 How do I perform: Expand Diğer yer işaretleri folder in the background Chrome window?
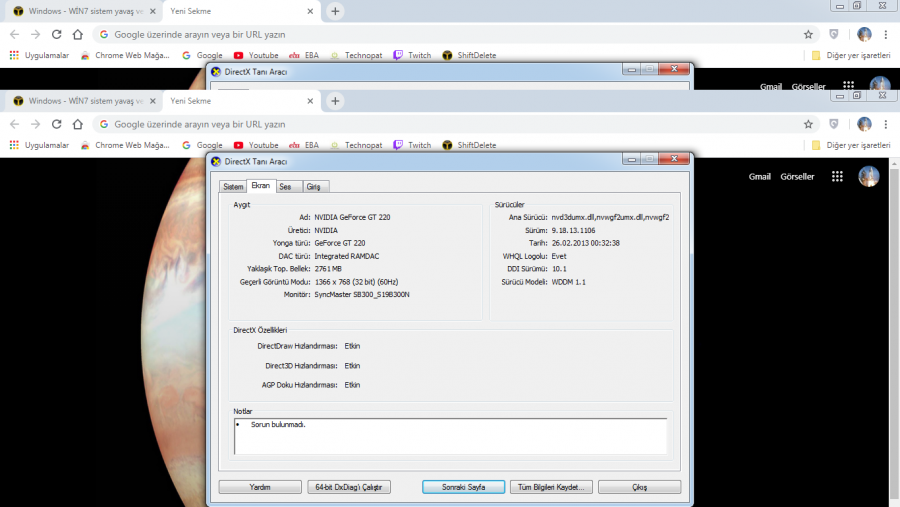click(x=851, y=55)
